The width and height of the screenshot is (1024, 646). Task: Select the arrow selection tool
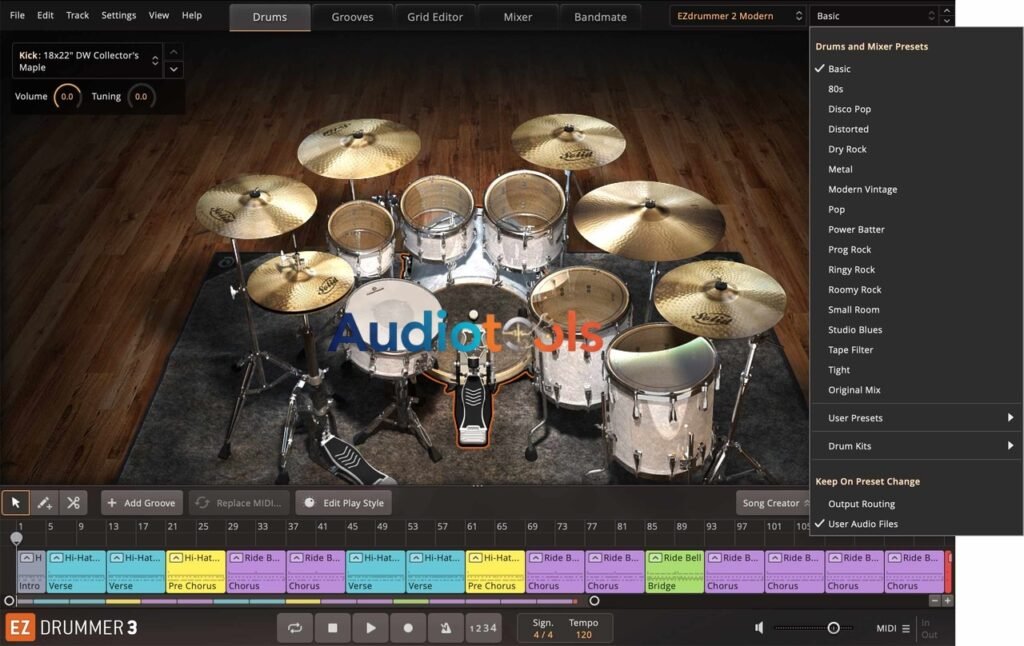pyautogui.click(x=15, y=502)
